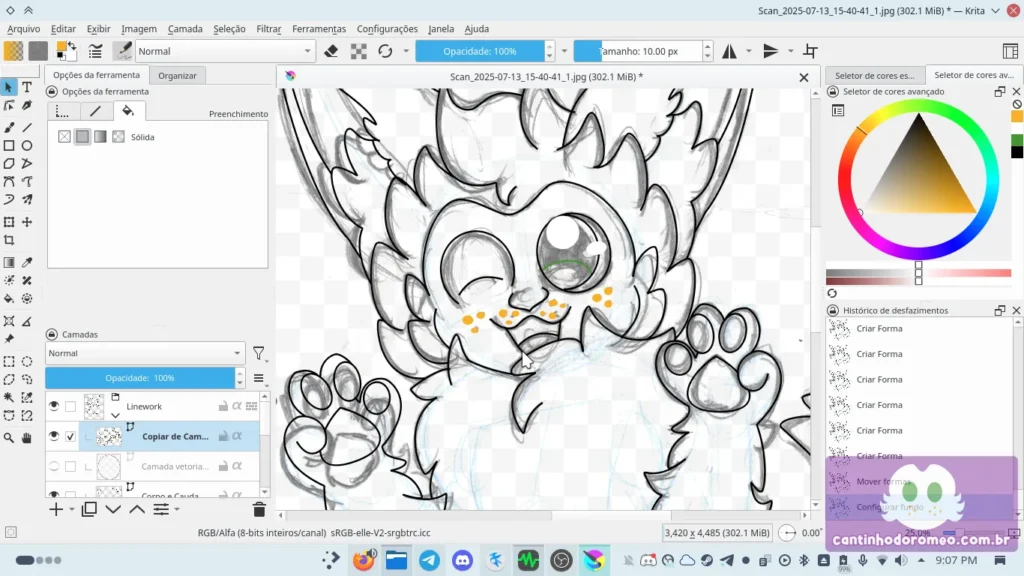Viewport: 1024px width, 576px height.
Task: Open the layers panel options menu
Action: point(259,378)
